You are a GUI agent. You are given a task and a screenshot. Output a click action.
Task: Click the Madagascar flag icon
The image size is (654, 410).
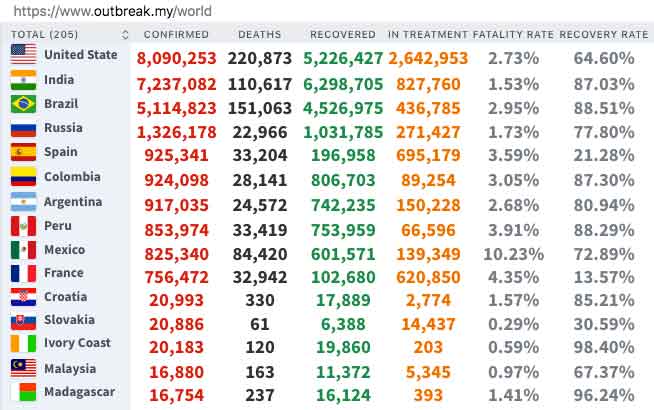[x=24, y=393]
